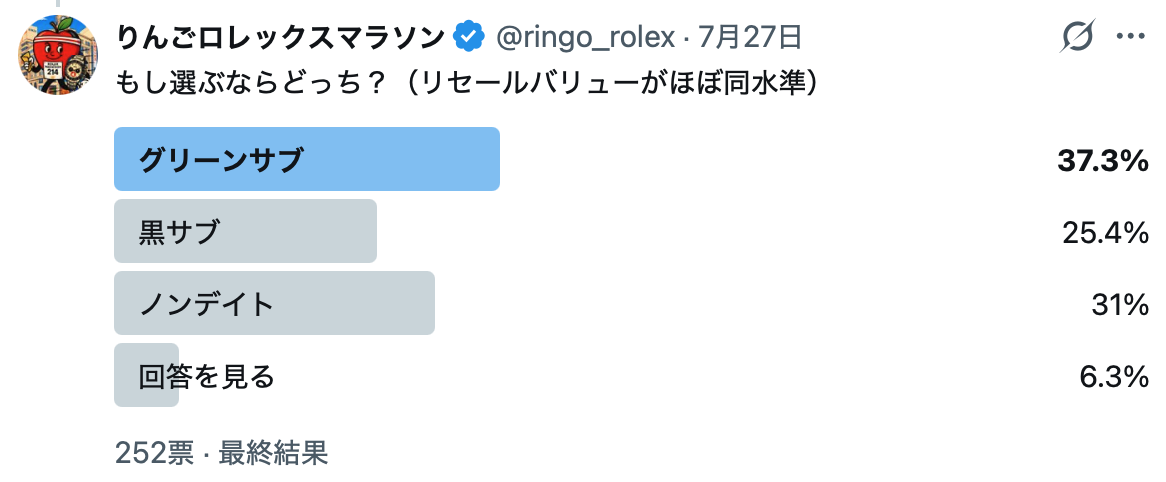The width and height of the screenshot is (1166, 482).
Task: Open the Grok slashed-circle icon
Action: click(x=1078, y=36)
